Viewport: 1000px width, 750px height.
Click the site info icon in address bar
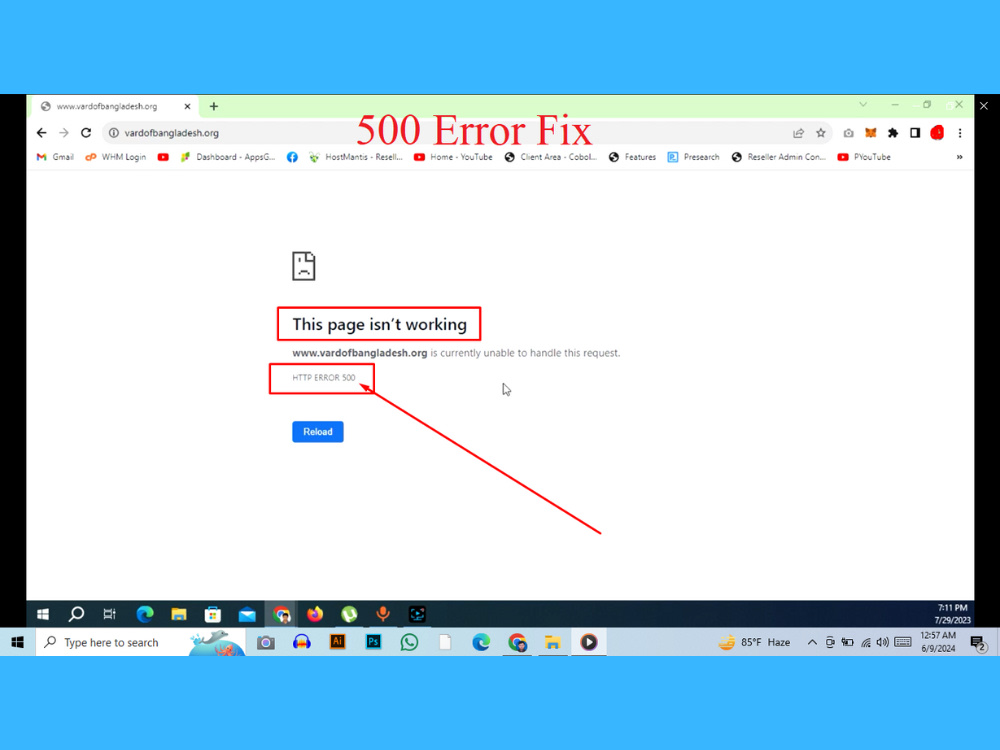(114, 133)
